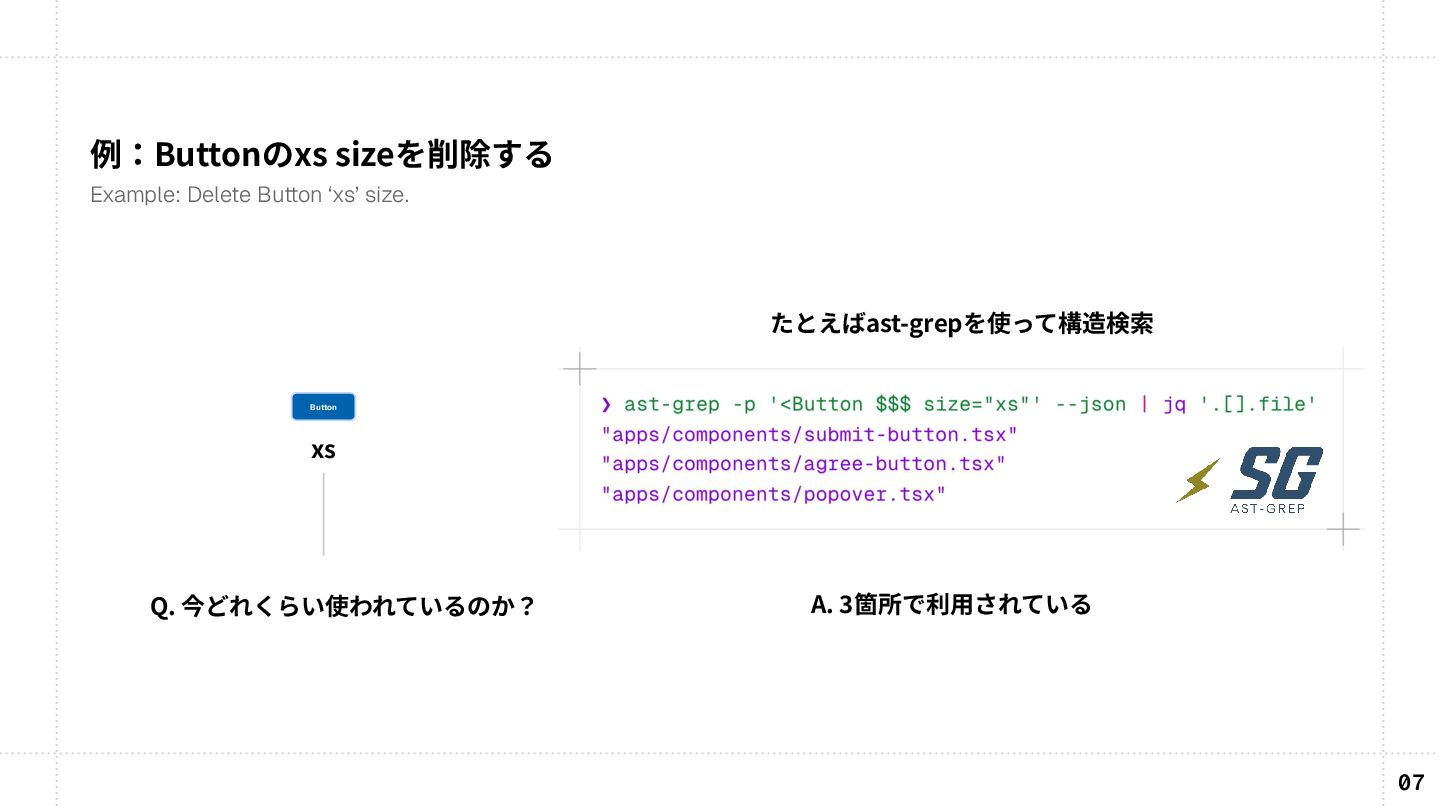Click the vertical line below xs label
1440x810 pixels.
(323, 514)
